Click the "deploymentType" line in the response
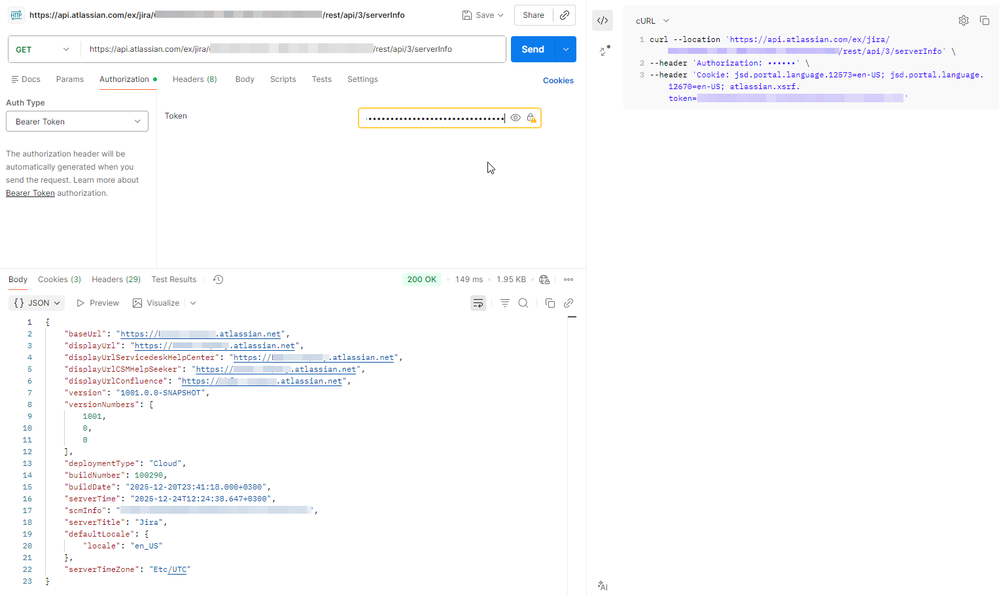 pyautogui.click(x=126, y=463)
